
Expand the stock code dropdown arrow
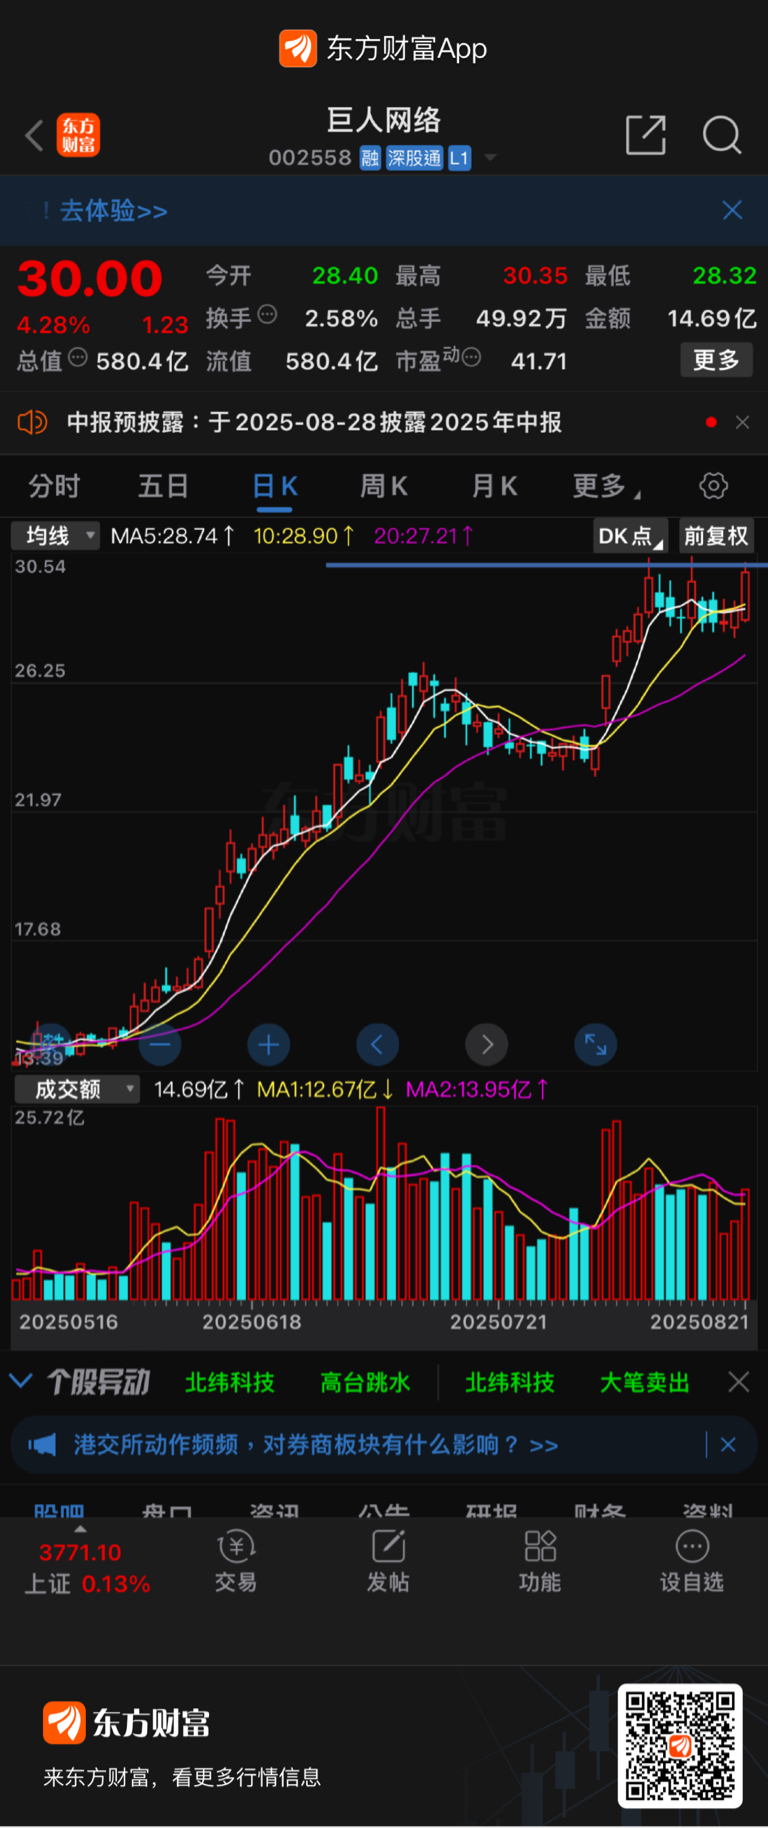click(x=490, y=158)
